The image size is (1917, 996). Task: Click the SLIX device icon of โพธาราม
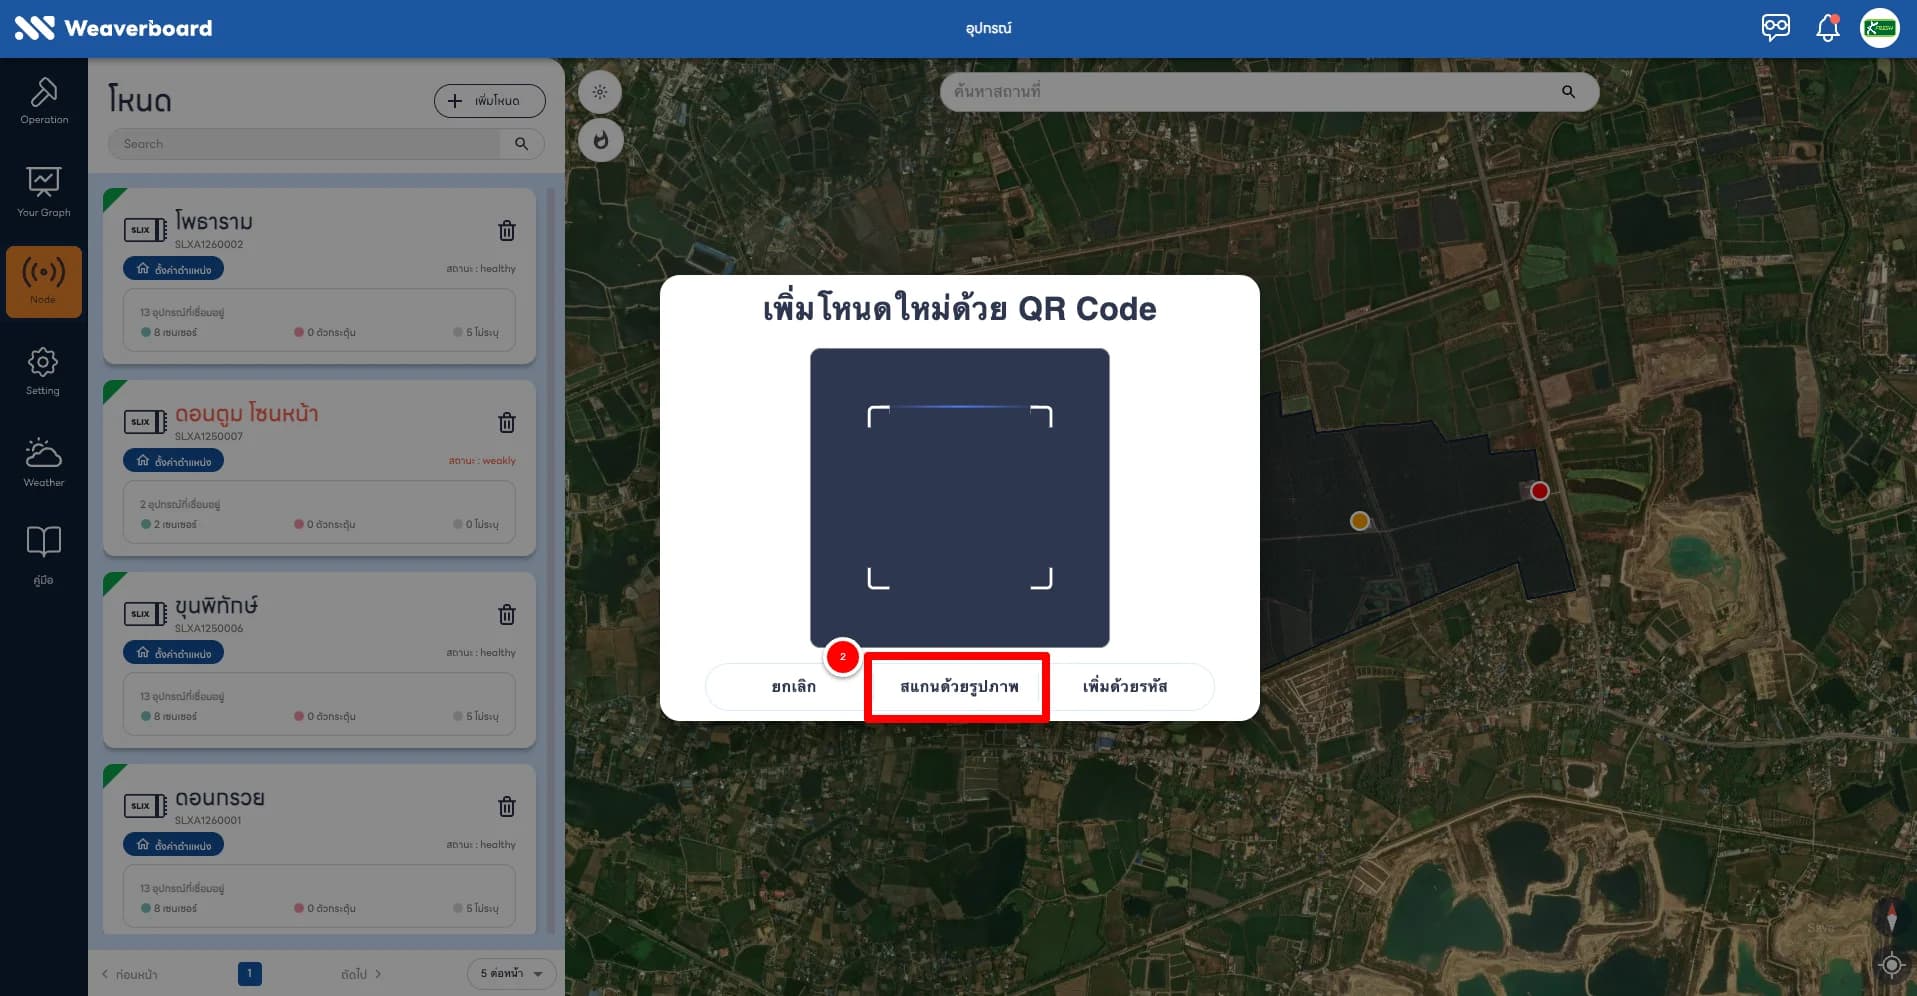[145, 230]
